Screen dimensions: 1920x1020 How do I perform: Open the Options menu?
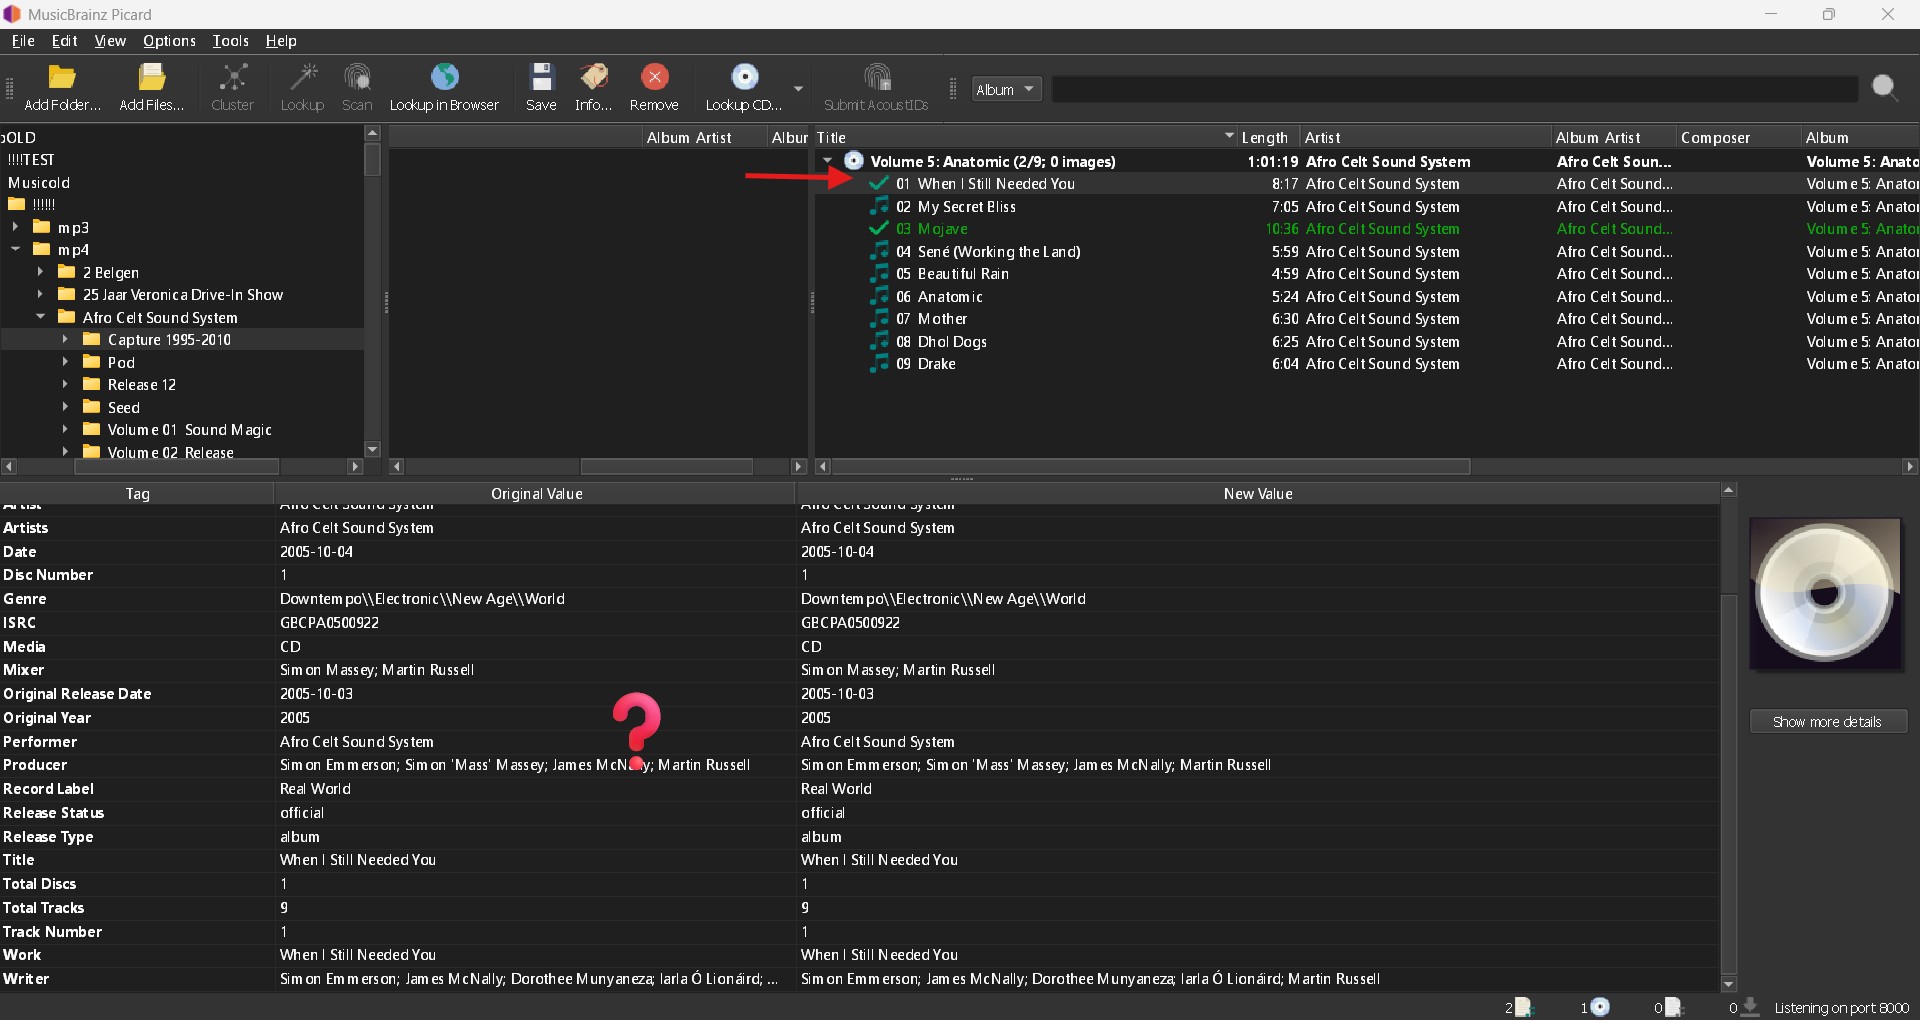click(x=169, y=41)
